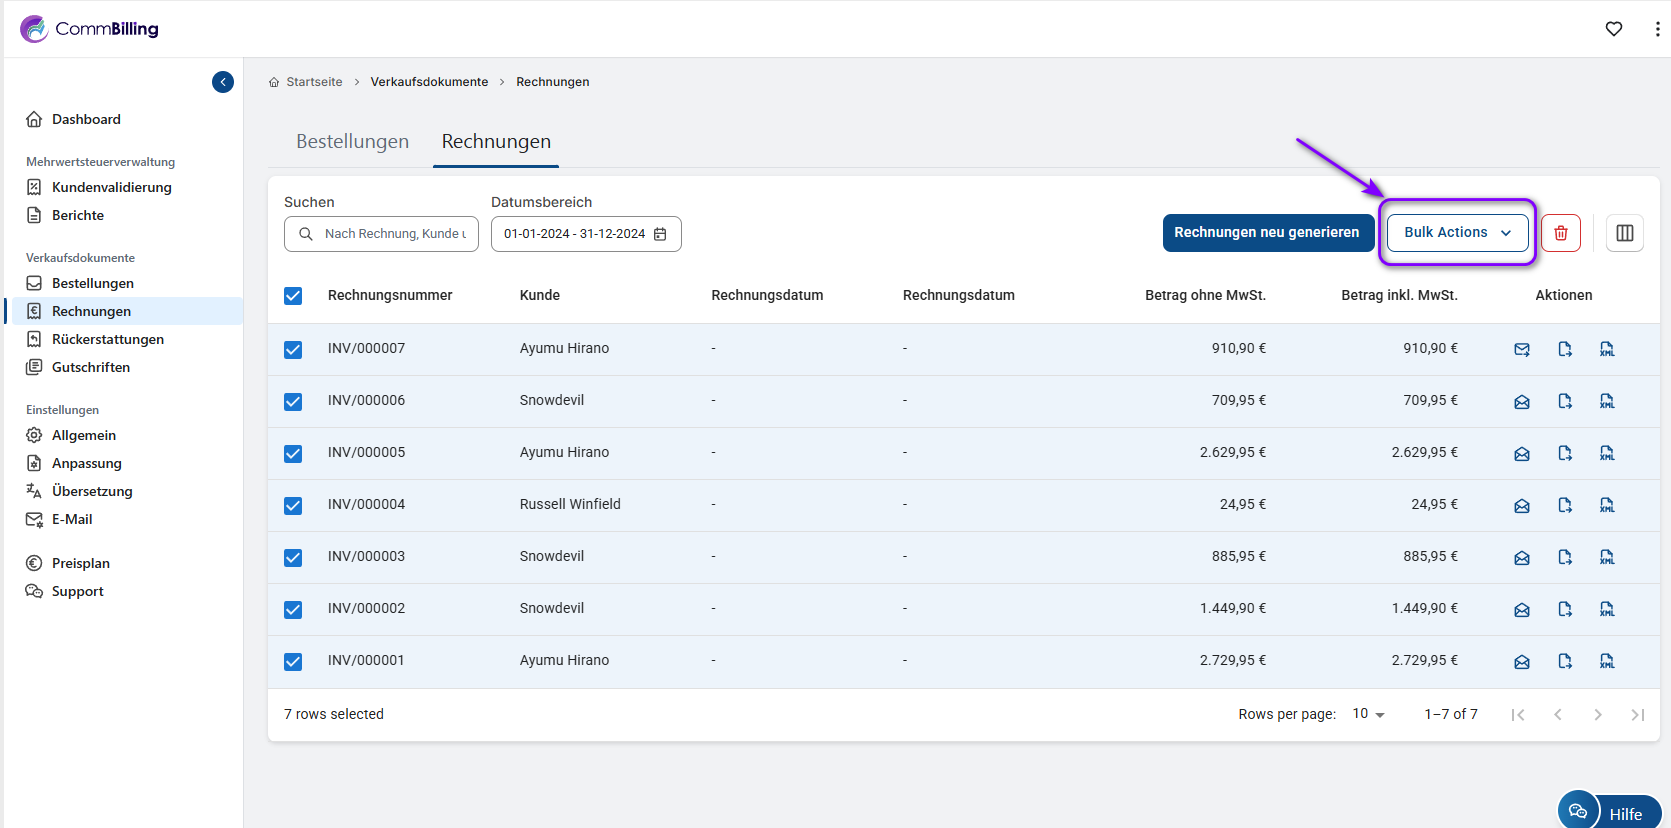The height and width of the screenshot is (828, 1671).
Task: Open the three-dot menu at top right
Action: tap(1657, 29)
